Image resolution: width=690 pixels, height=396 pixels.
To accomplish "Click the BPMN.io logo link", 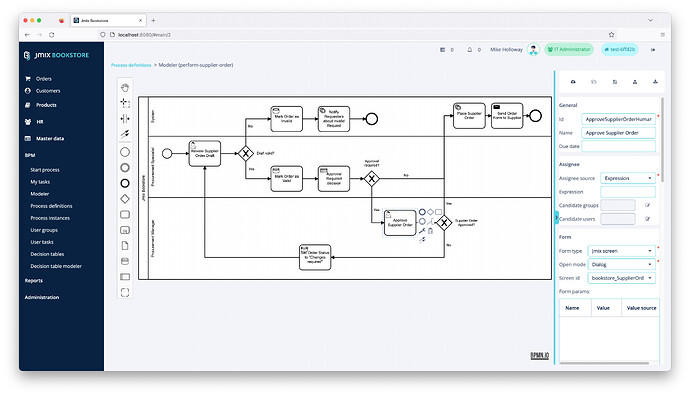I will tap(540, 356).
